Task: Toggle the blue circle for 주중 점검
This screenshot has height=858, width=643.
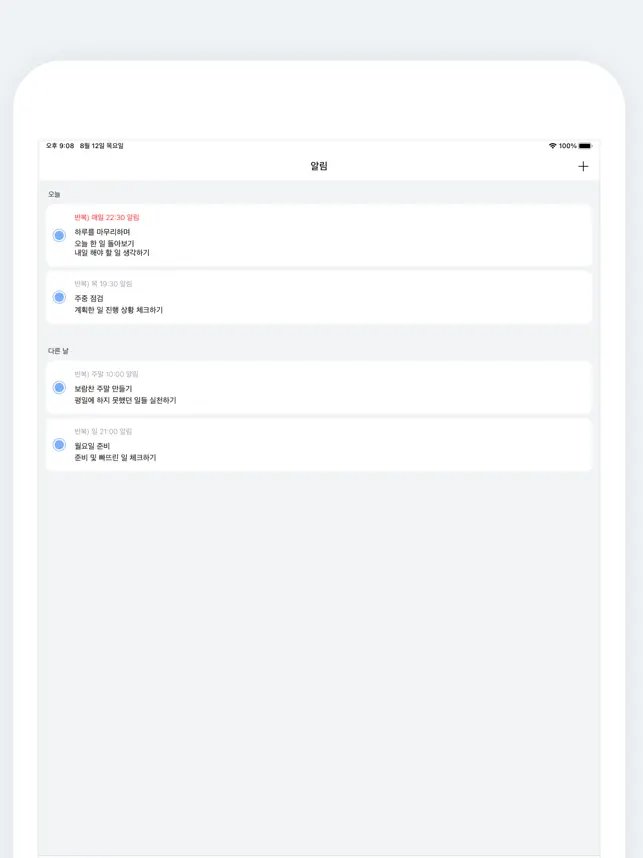Action: [x=59, y=297]
